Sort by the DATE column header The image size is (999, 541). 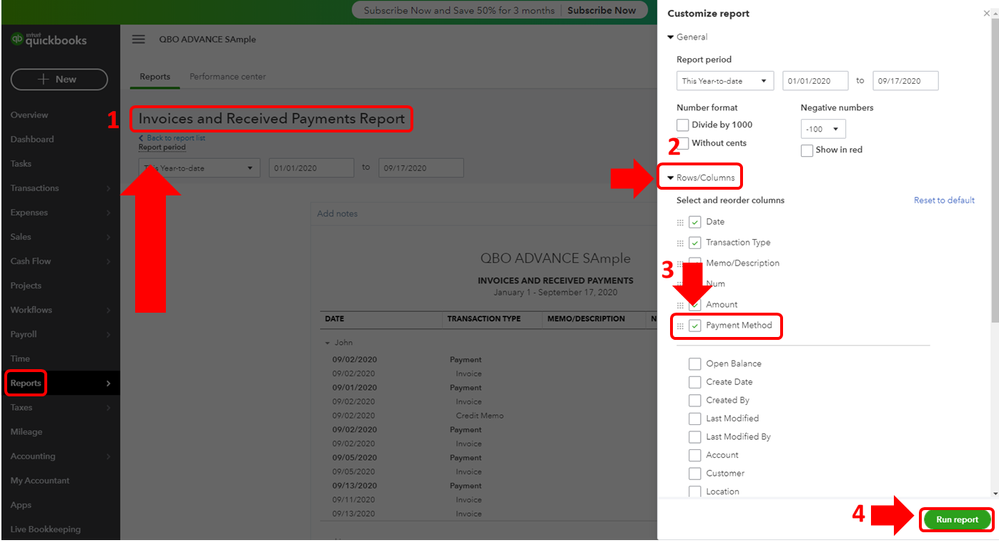(x=334, y=319)
